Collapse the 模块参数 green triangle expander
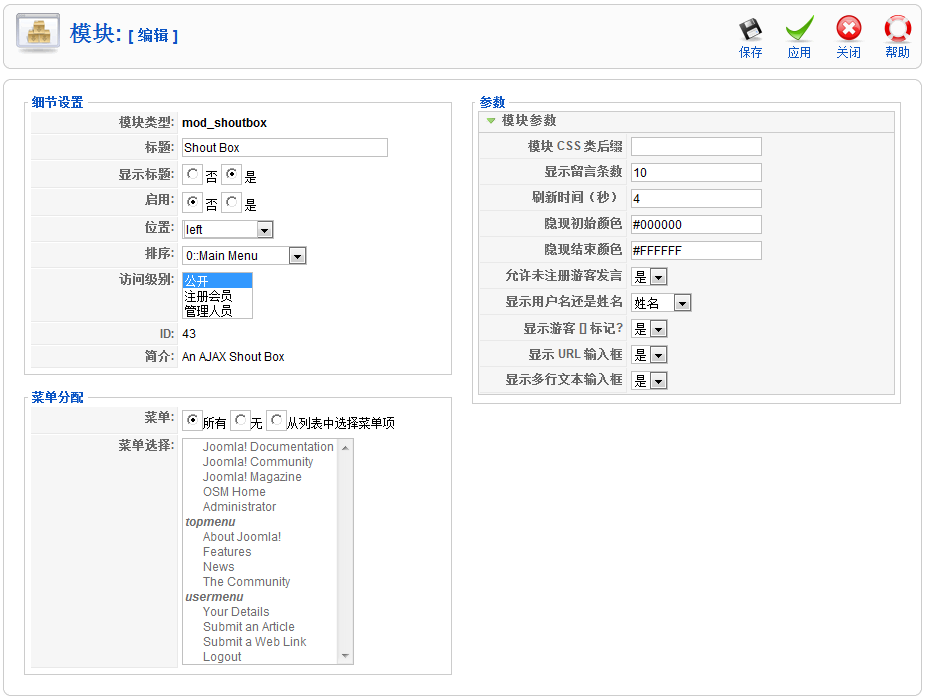Viewport: 925px width, 700px height. pyautogui.click(x=491, y=121)
